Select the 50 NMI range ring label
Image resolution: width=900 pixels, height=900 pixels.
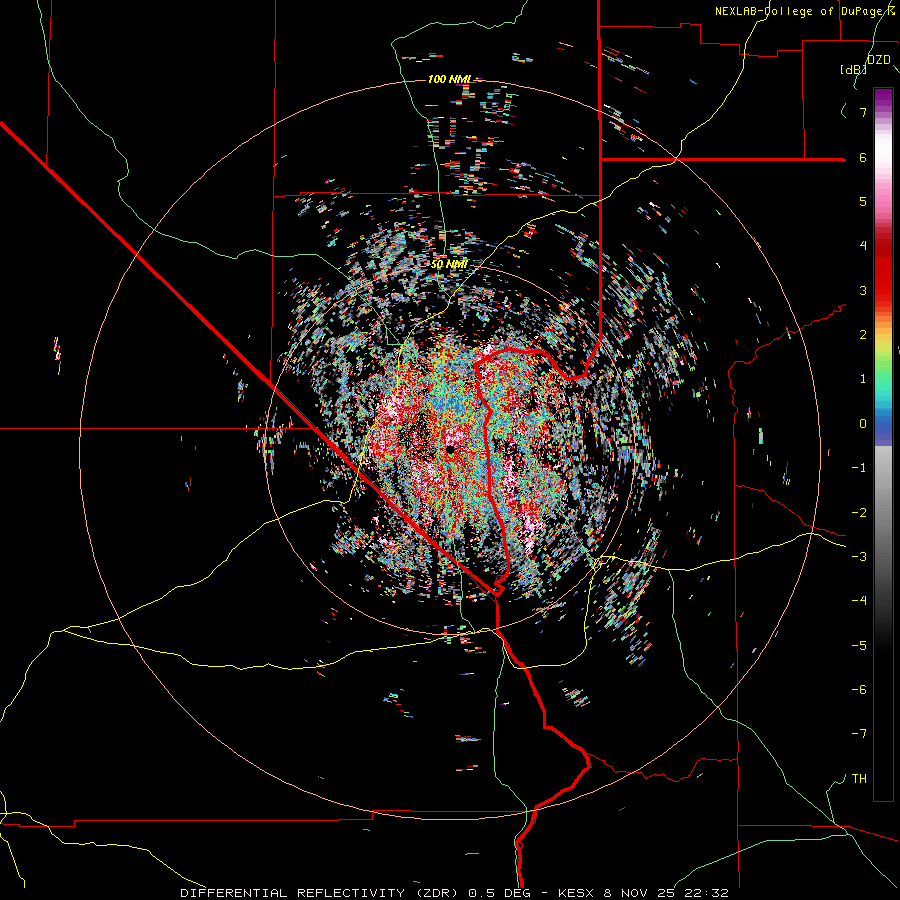449,265
